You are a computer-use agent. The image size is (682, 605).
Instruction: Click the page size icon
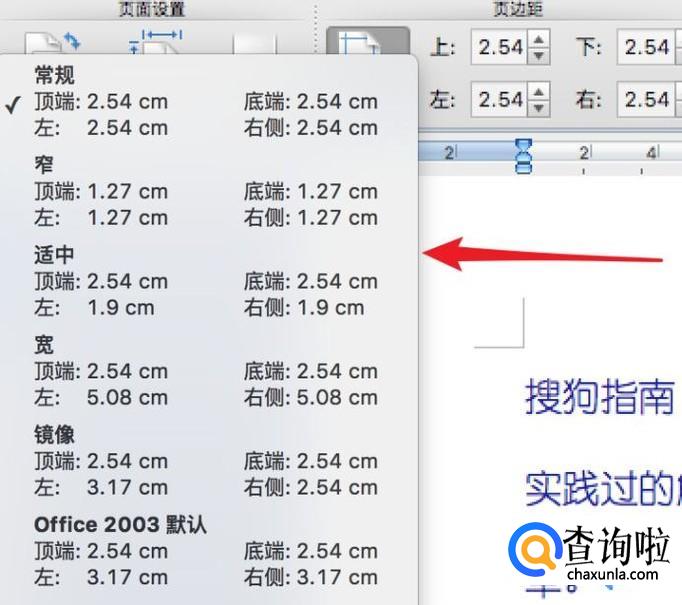[x=155, y=44]
